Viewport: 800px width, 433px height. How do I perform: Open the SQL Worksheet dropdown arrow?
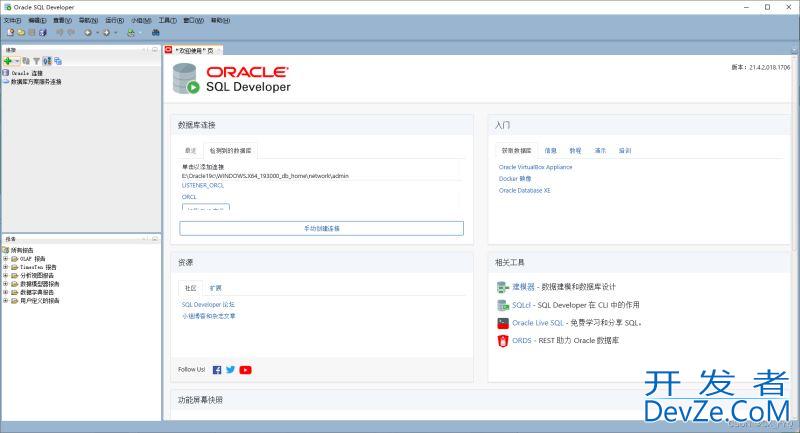click(140, 33)
